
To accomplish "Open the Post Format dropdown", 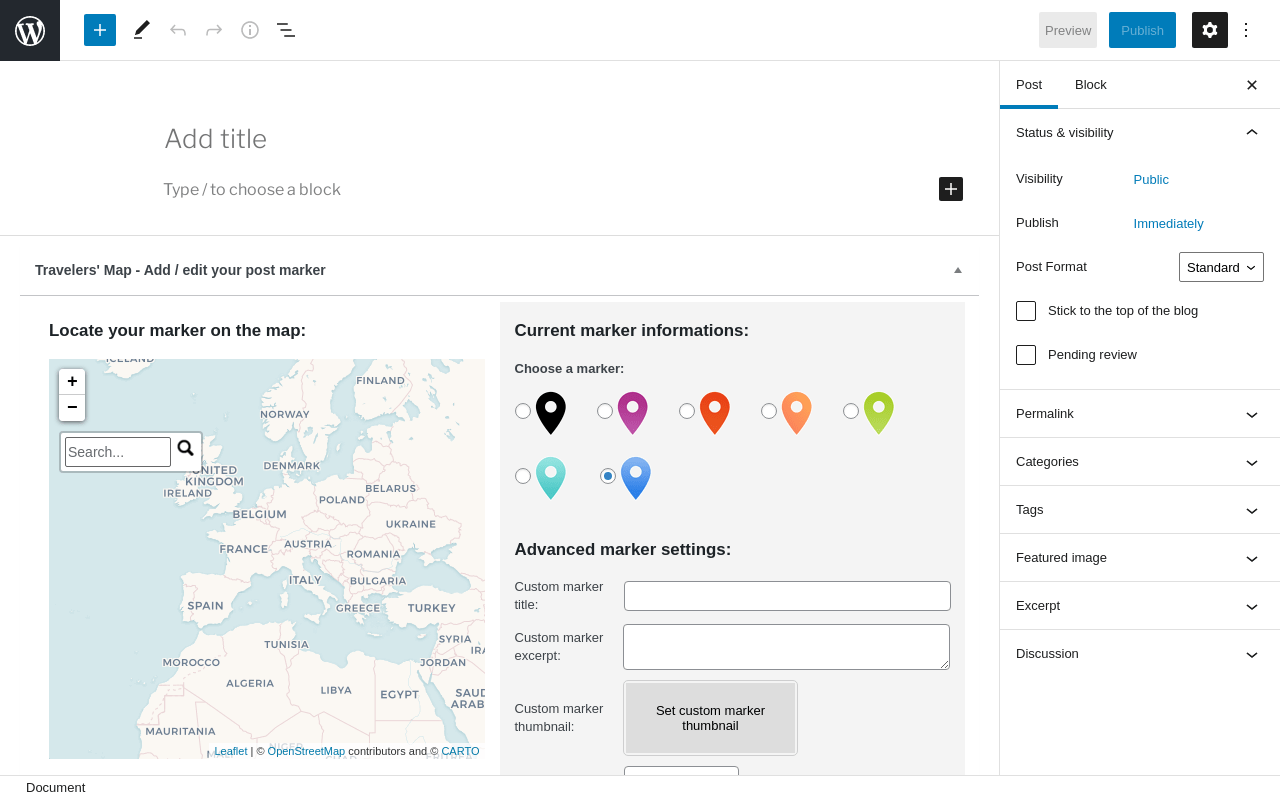I will click(1221, 267).
